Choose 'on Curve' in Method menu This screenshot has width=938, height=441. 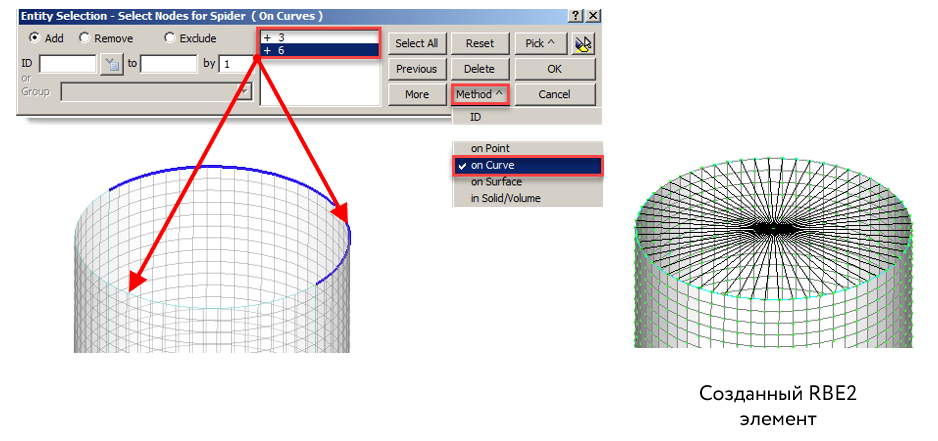tap(527, 165)
